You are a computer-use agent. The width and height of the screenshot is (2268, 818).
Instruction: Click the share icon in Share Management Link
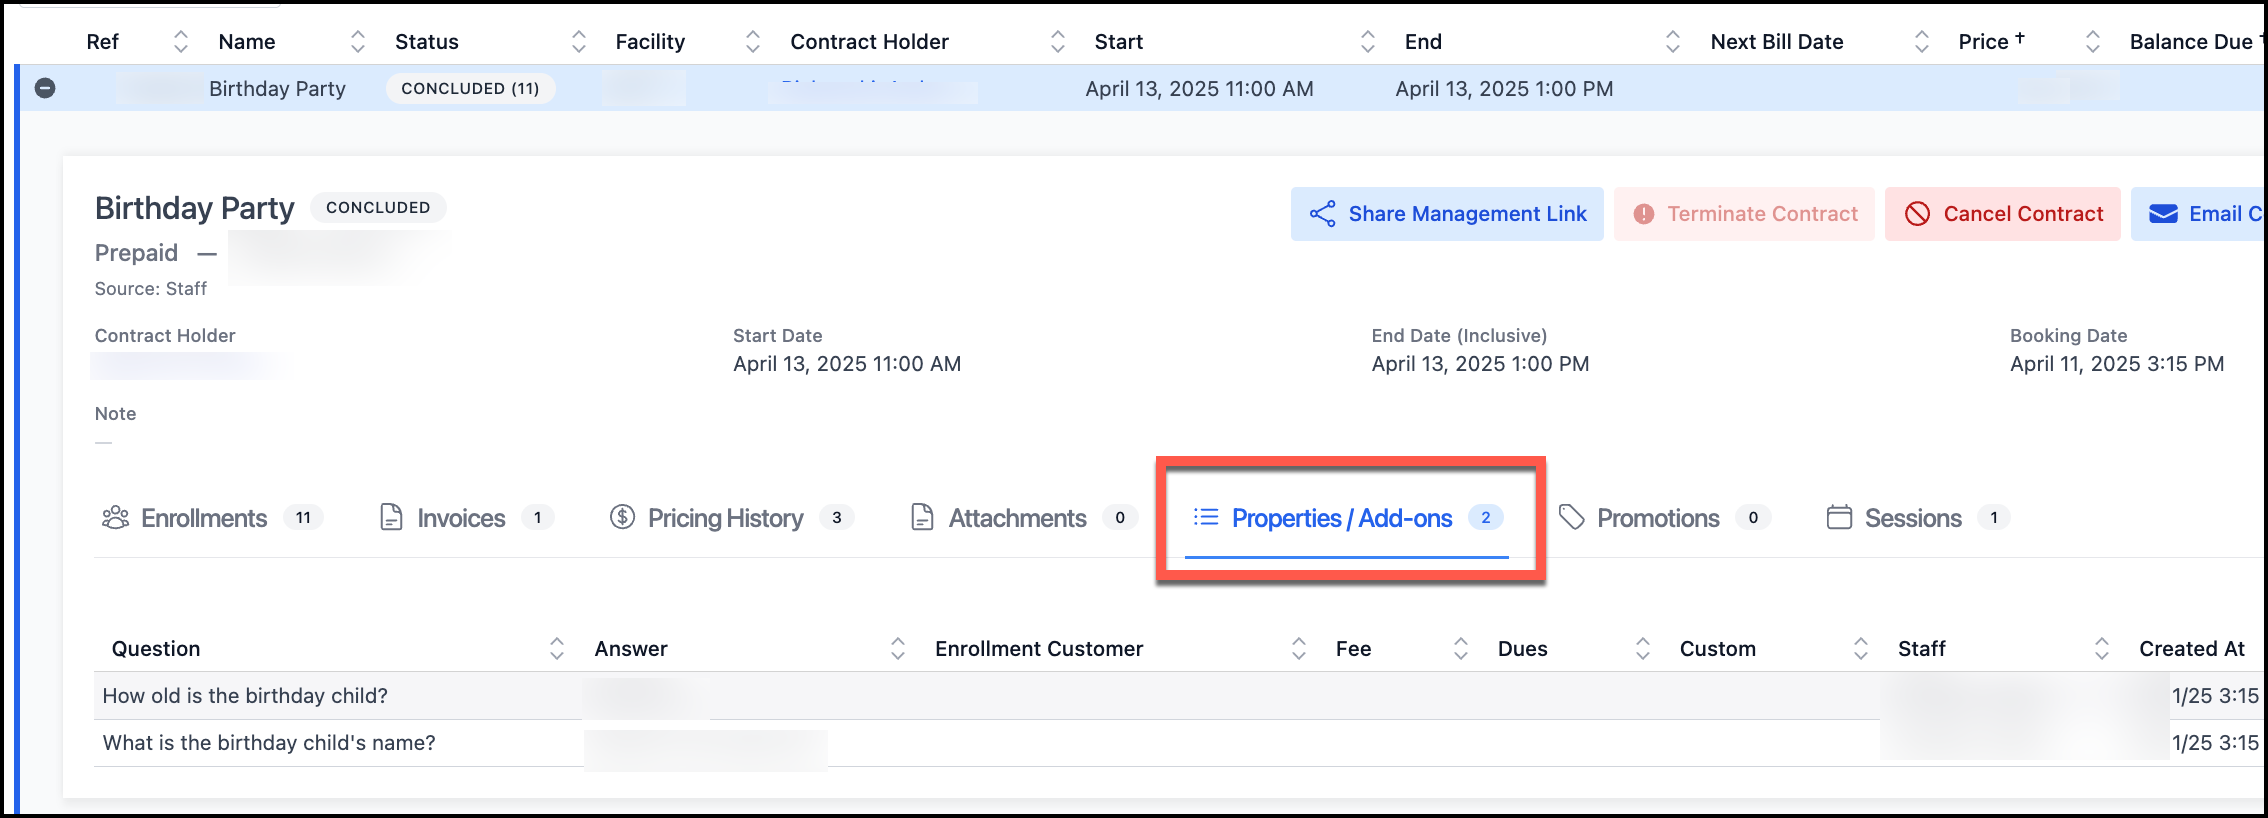click(x=1322, y=214)
